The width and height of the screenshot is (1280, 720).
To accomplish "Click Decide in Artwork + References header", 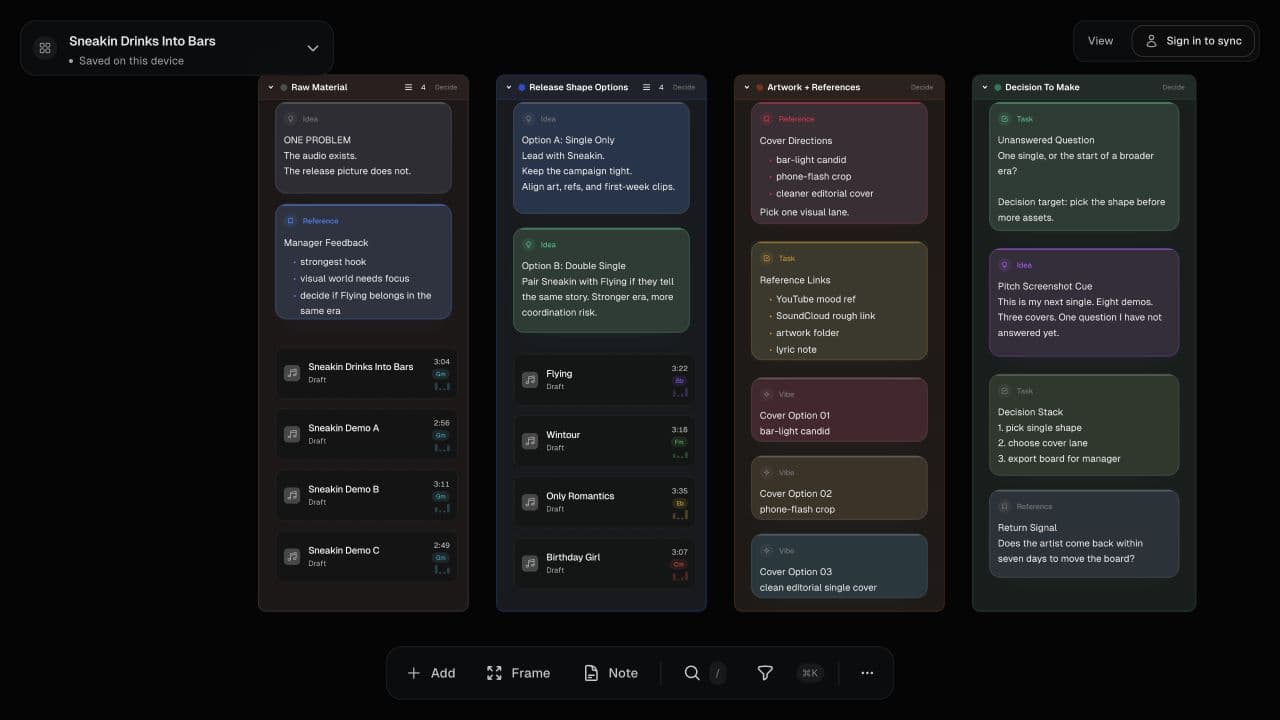I will click(x=922, y=87).
